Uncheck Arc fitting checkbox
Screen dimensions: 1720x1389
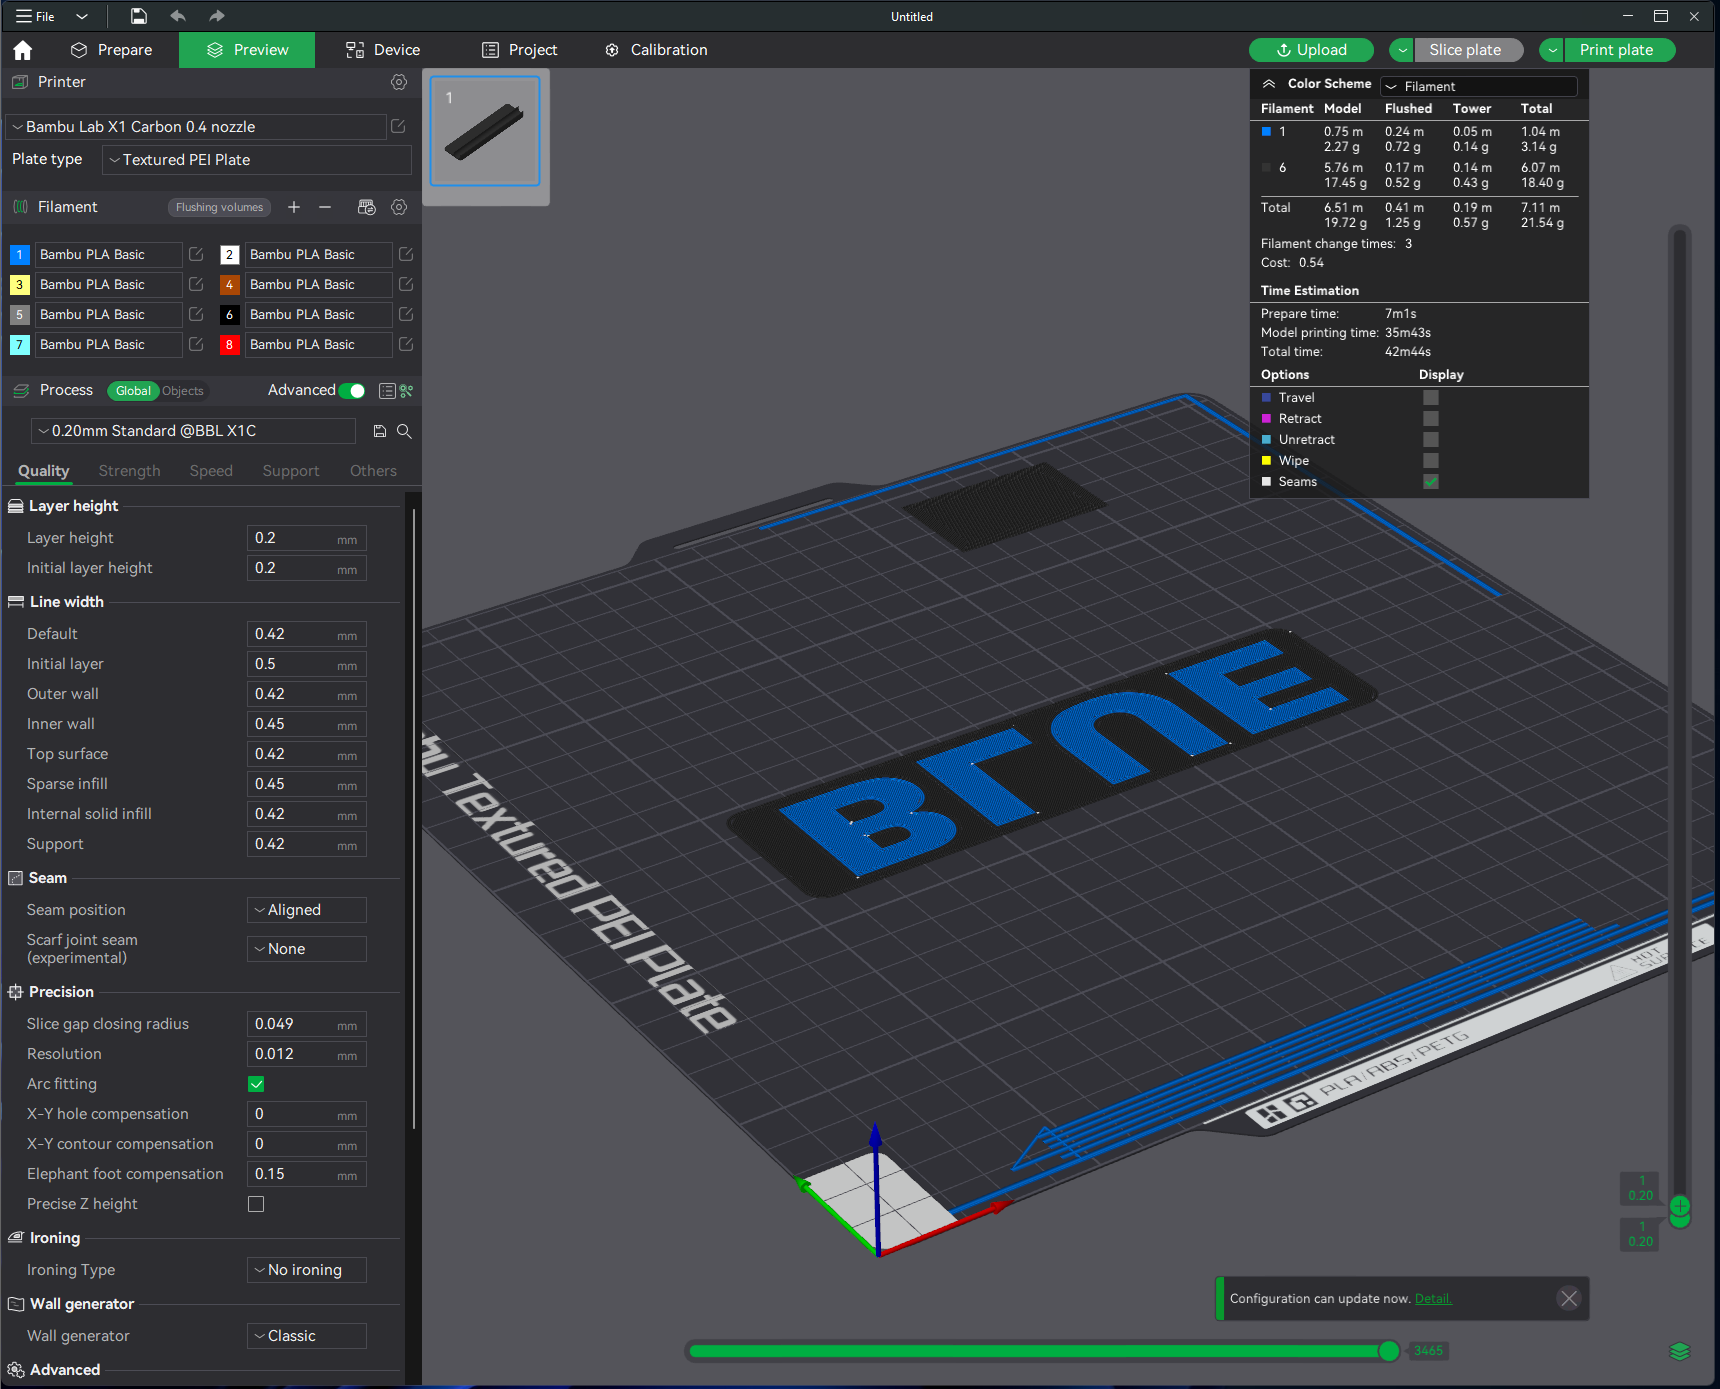[x=256, y=1084]
